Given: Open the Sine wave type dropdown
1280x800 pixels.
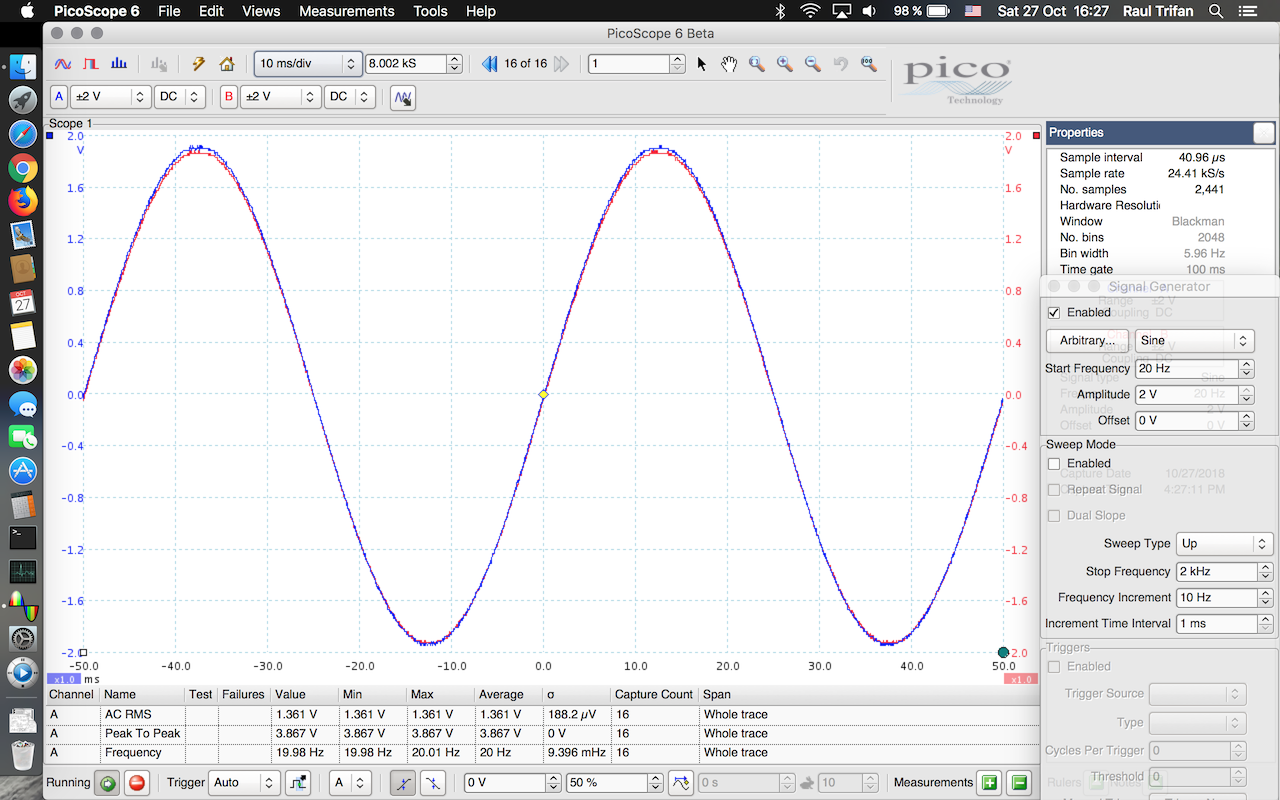Looking at the screenshot, I should click(1194, 341).
